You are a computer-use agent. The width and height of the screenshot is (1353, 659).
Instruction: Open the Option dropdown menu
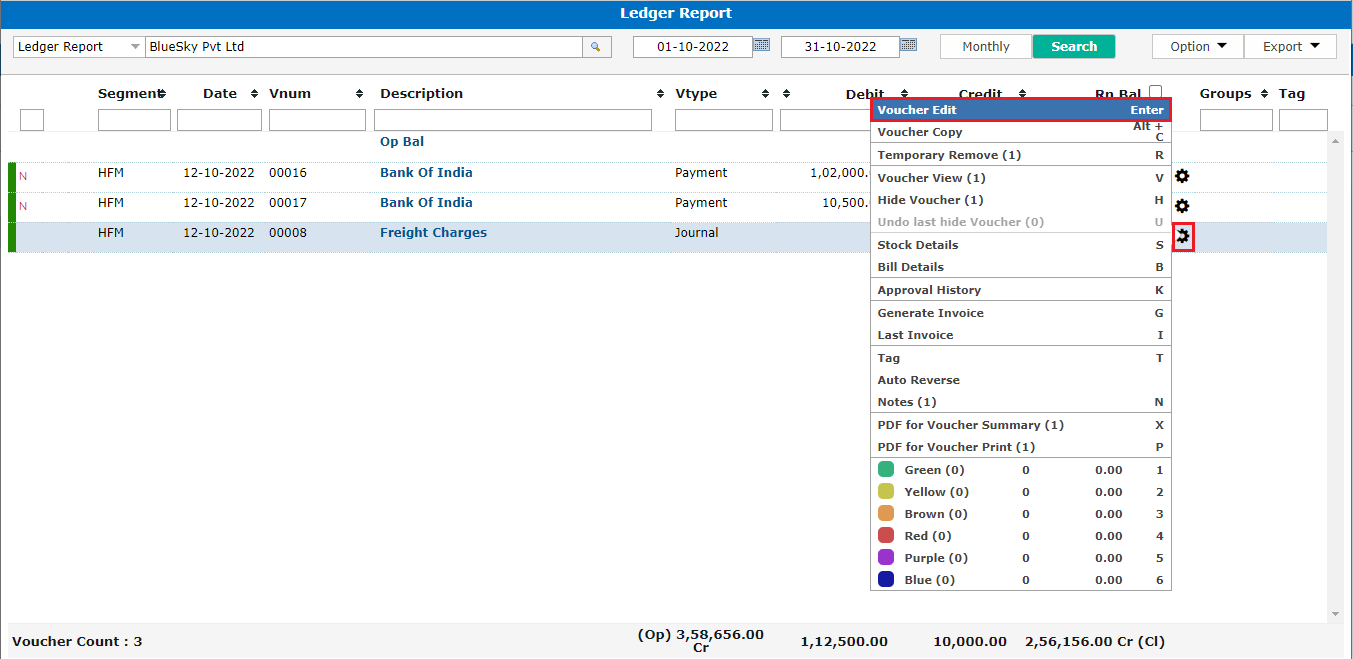[1197, 47]
